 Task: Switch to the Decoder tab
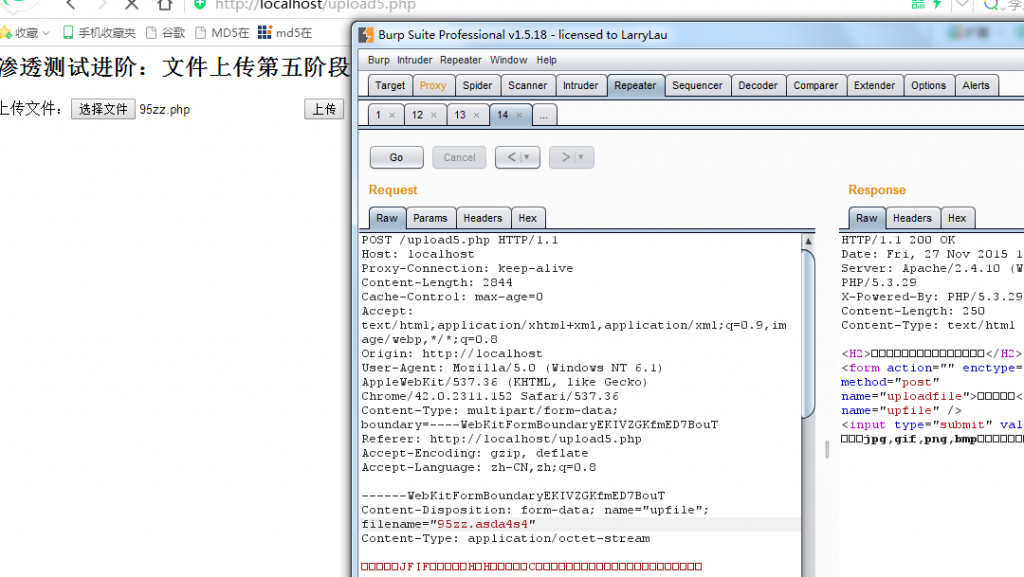click(758, 86)
